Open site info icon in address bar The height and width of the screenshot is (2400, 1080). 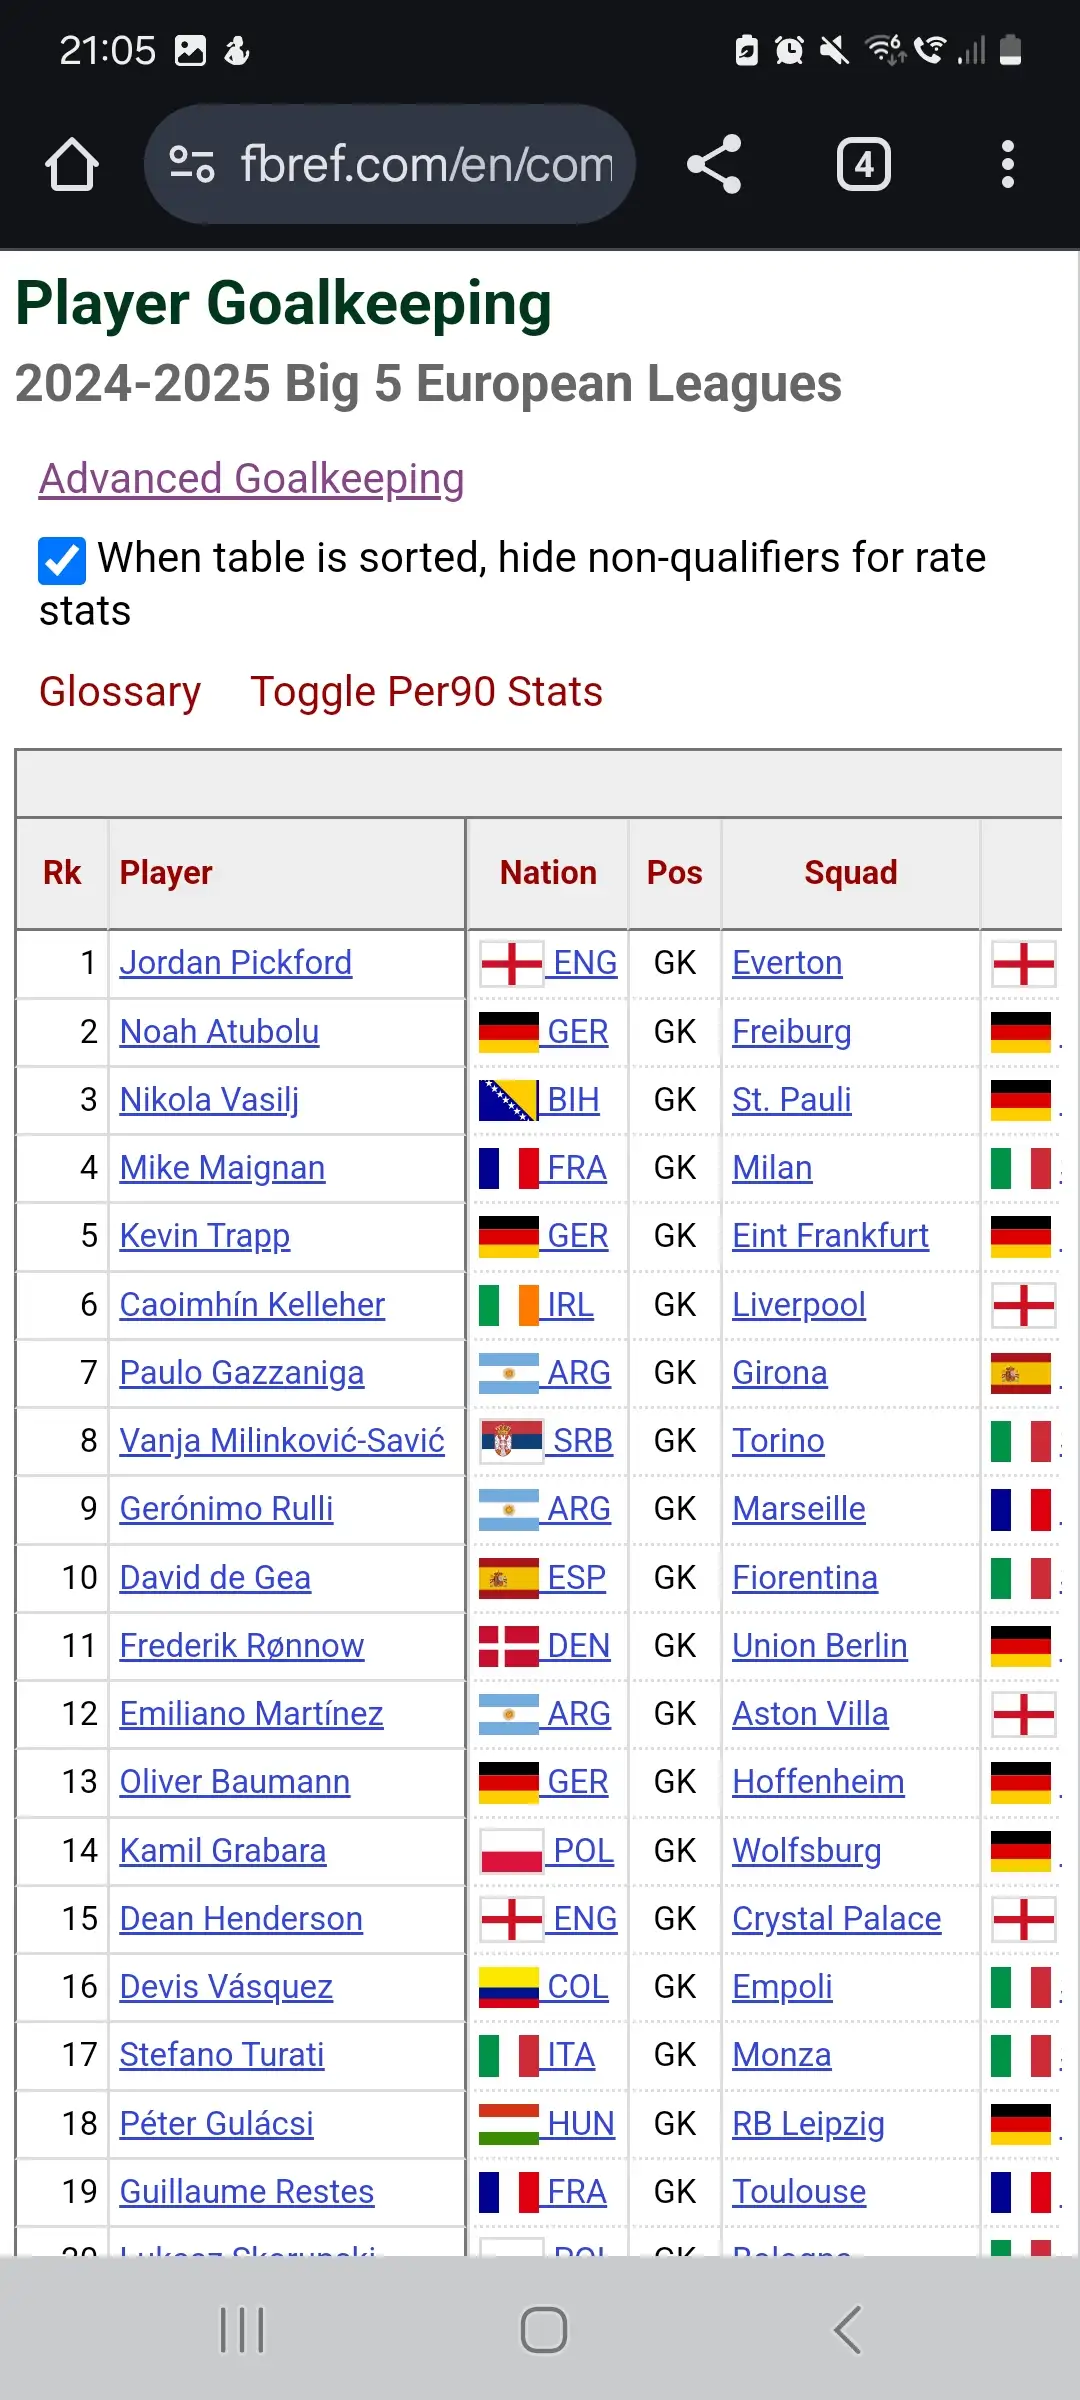[192, 164]
